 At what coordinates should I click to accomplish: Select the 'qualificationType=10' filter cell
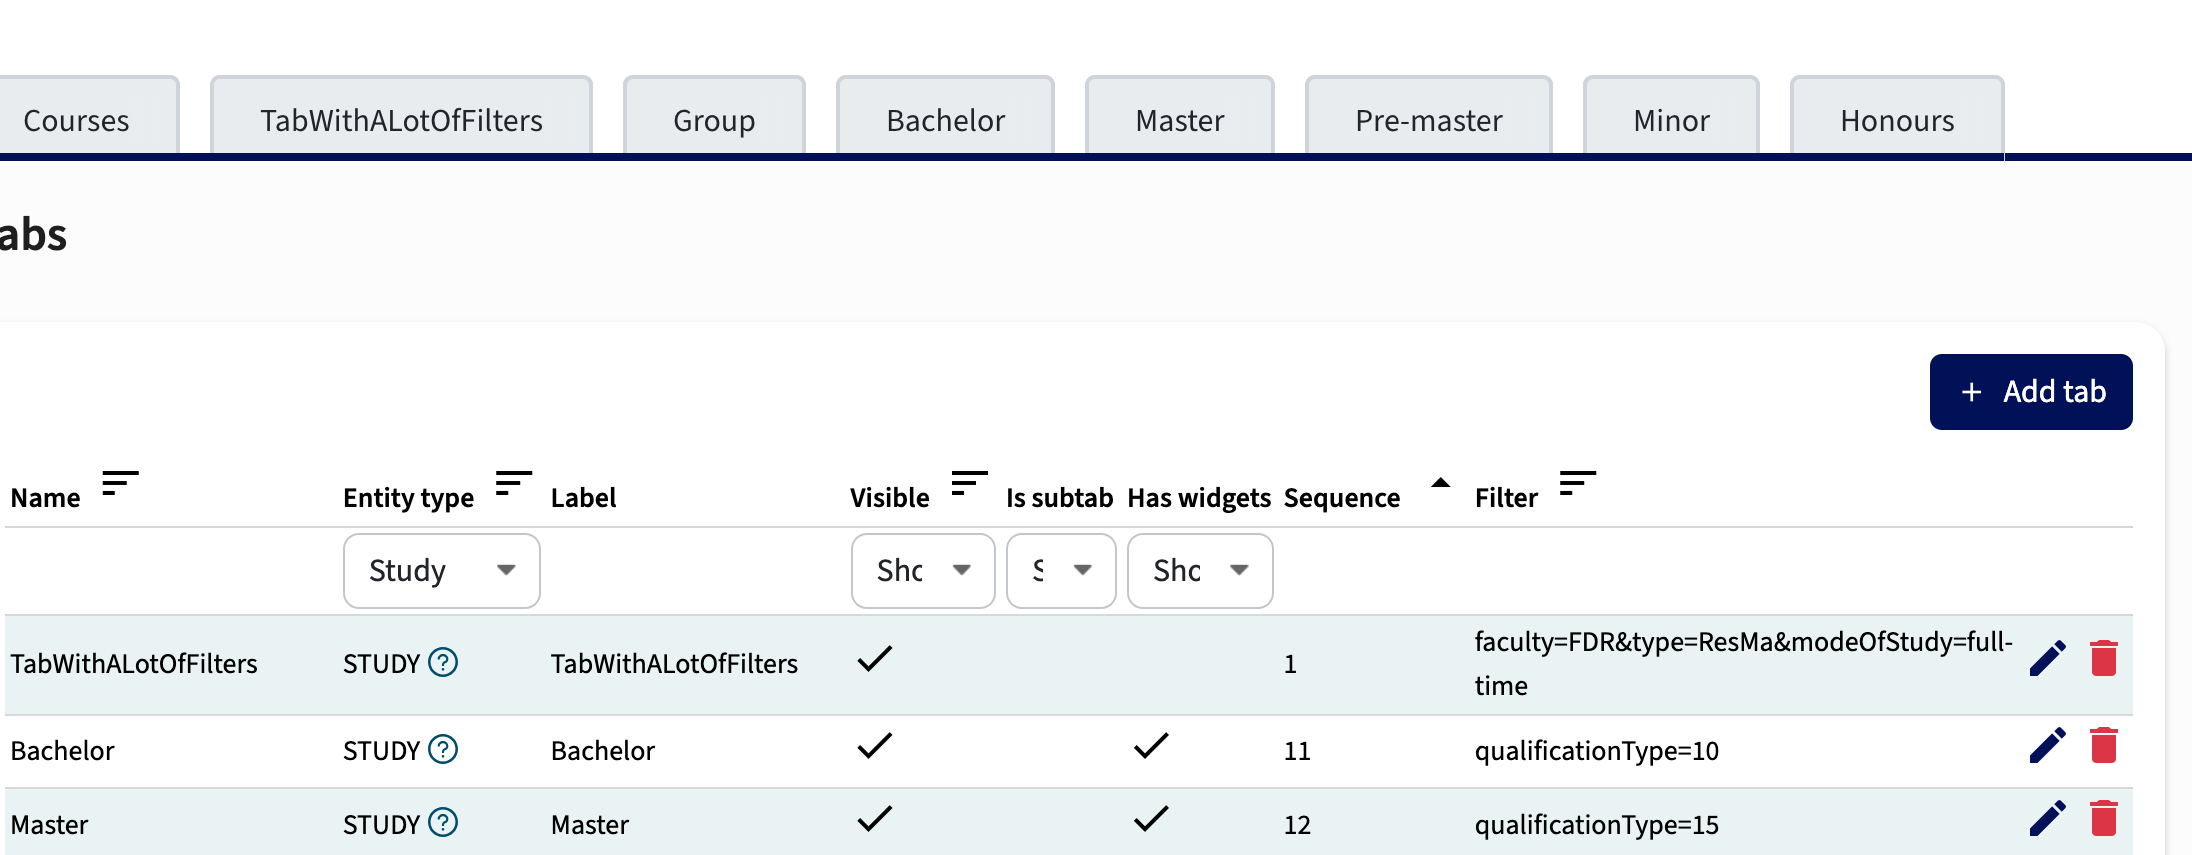[x=1597, y=751]
